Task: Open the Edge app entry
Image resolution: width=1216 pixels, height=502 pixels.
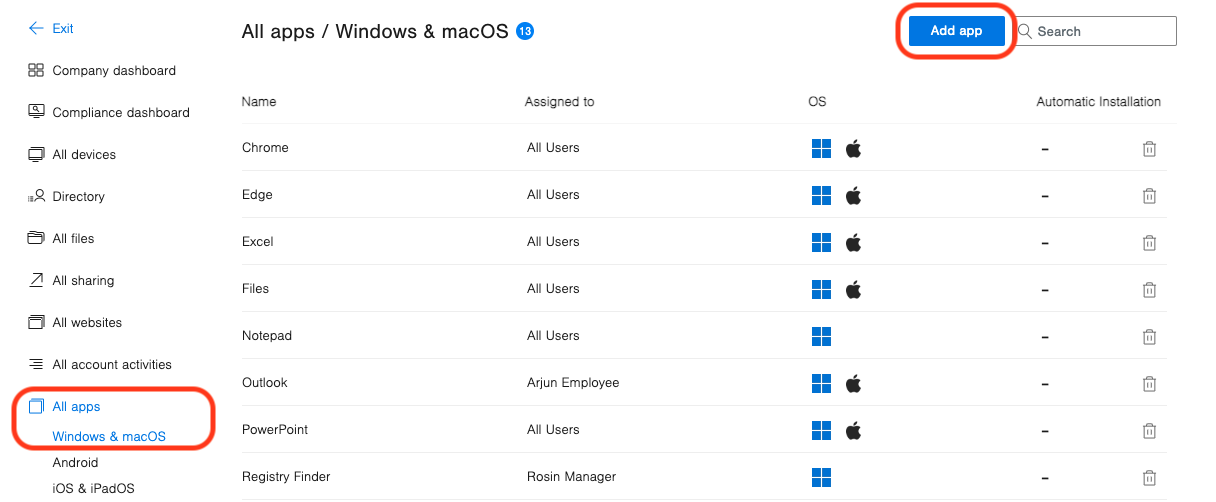Action: [257, 195]
